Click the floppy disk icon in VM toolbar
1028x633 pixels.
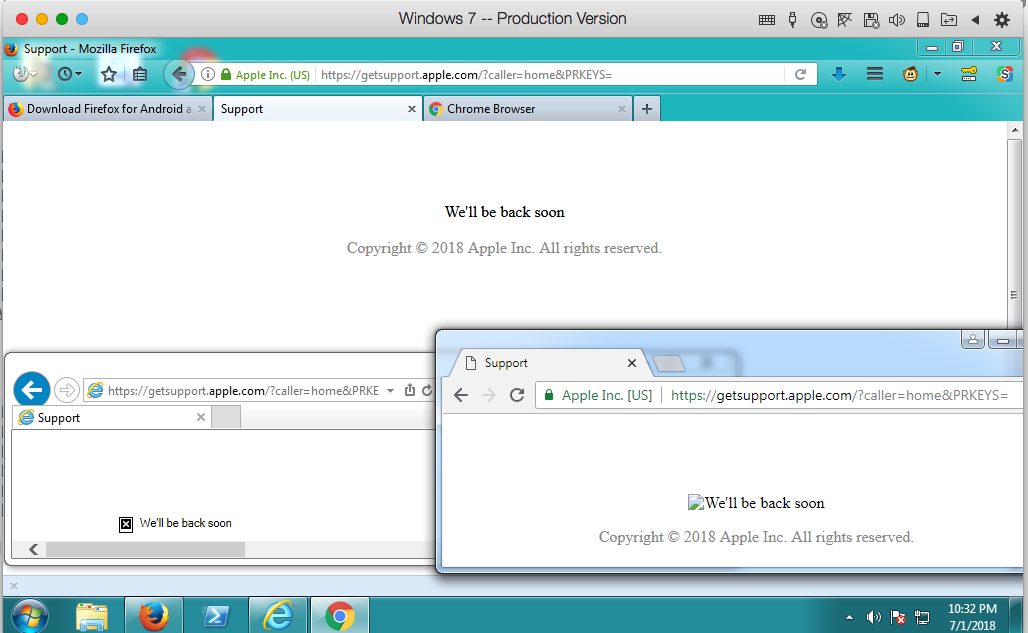coord(871,20)
